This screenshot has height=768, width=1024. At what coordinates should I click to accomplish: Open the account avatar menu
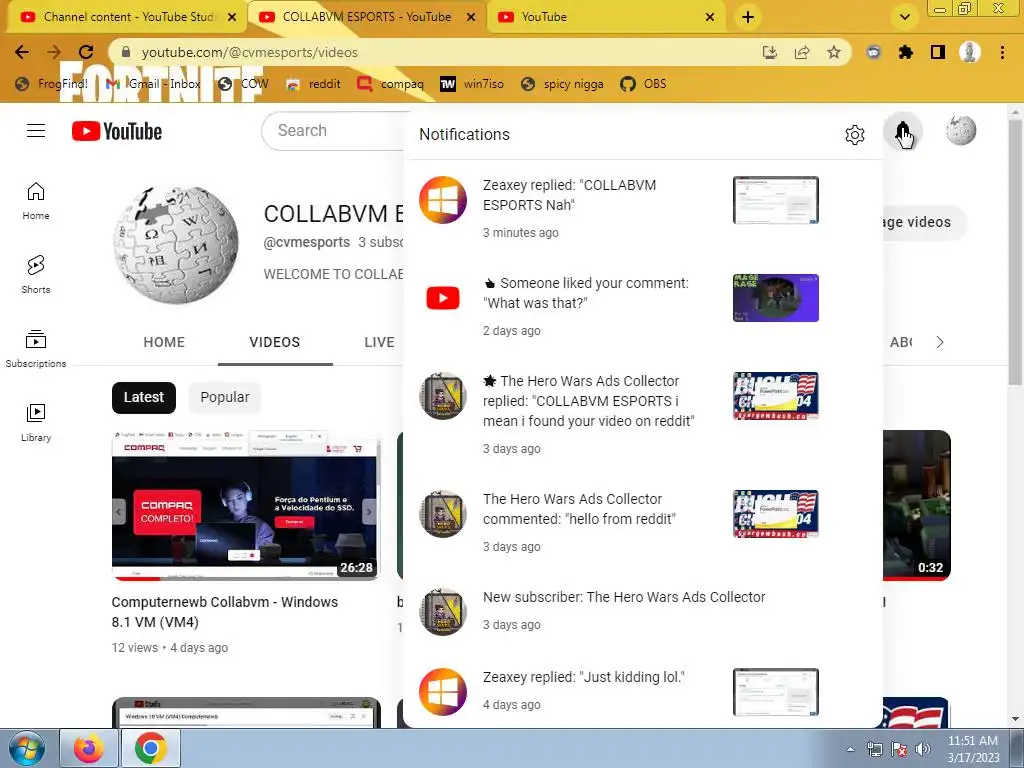pos(961,131)
